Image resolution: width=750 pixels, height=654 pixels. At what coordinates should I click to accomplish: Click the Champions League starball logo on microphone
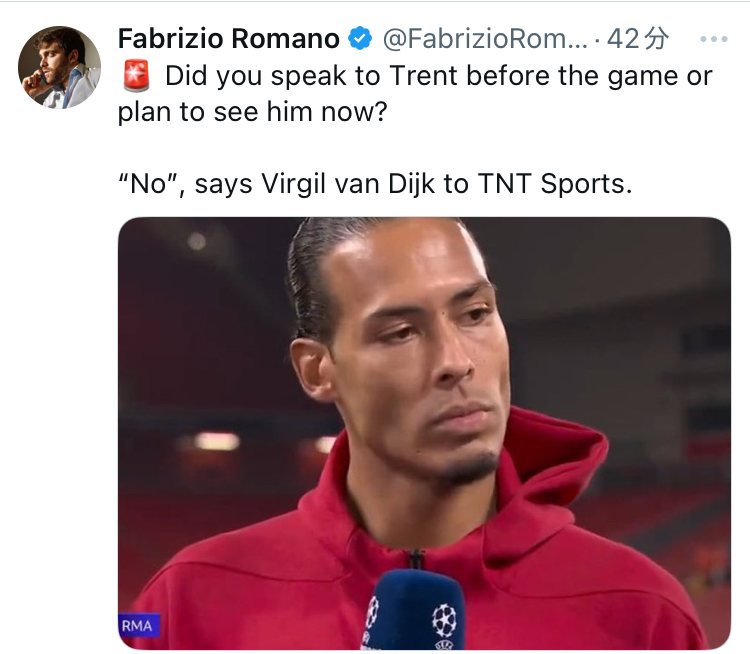[442, 616]
